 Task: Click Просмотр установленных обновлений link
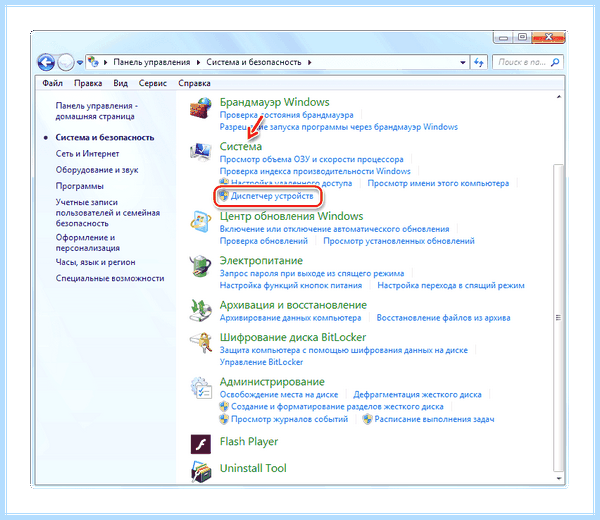pos(399,241)
